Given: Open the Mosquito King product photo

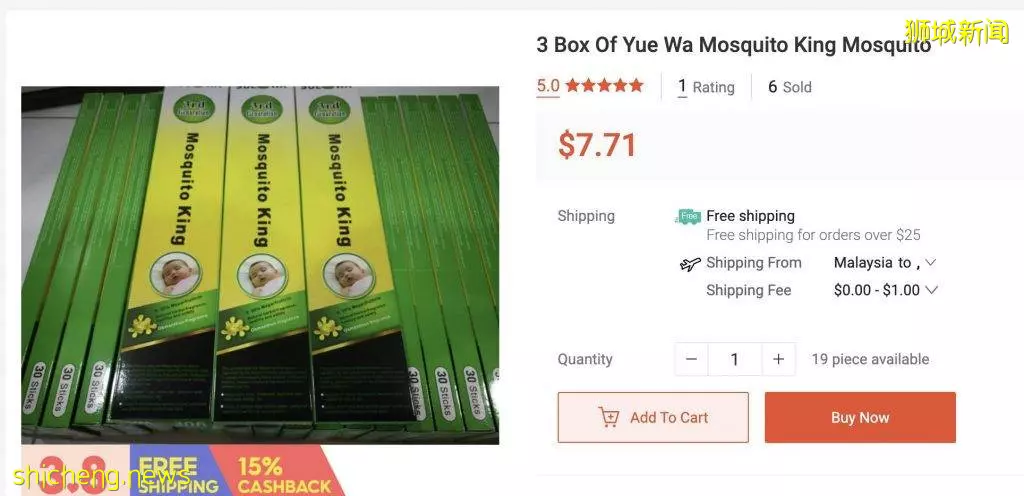Looking at the screenshot, I should tap(260, 265).
